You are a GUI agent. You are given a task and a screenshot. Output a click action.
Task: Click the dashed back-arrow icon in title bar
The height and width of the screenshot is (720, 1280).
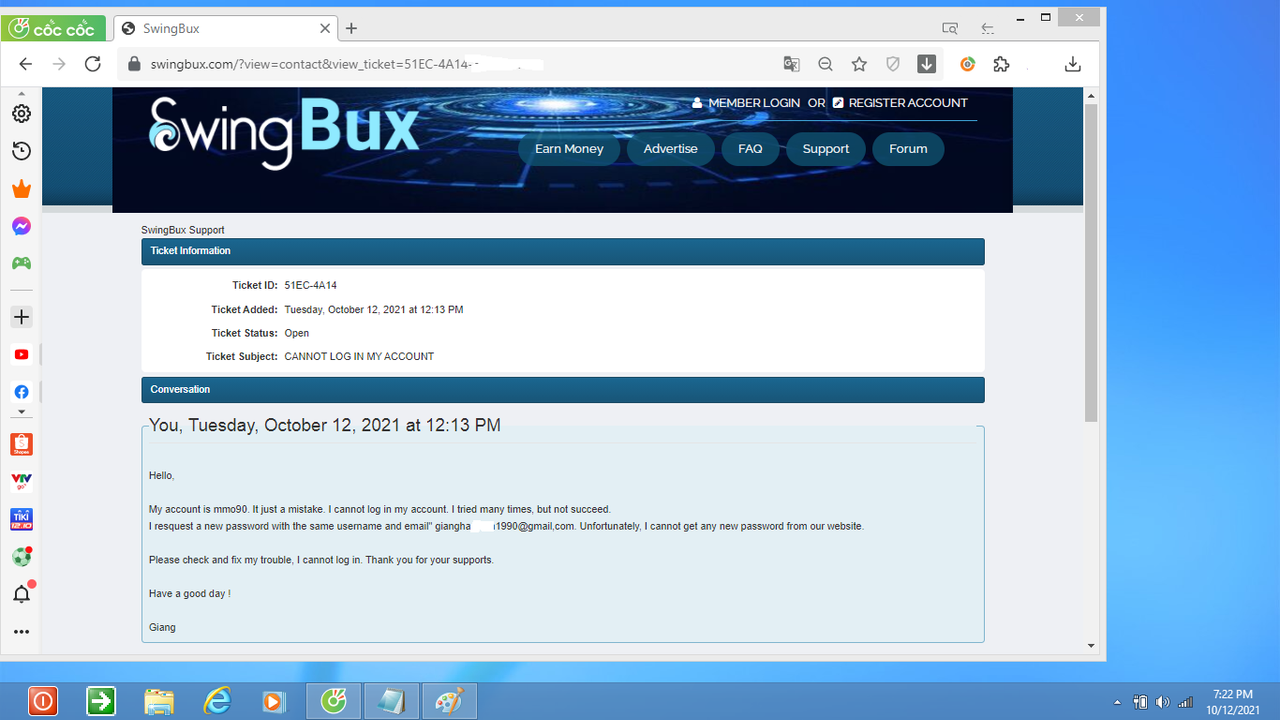[987, 28]
